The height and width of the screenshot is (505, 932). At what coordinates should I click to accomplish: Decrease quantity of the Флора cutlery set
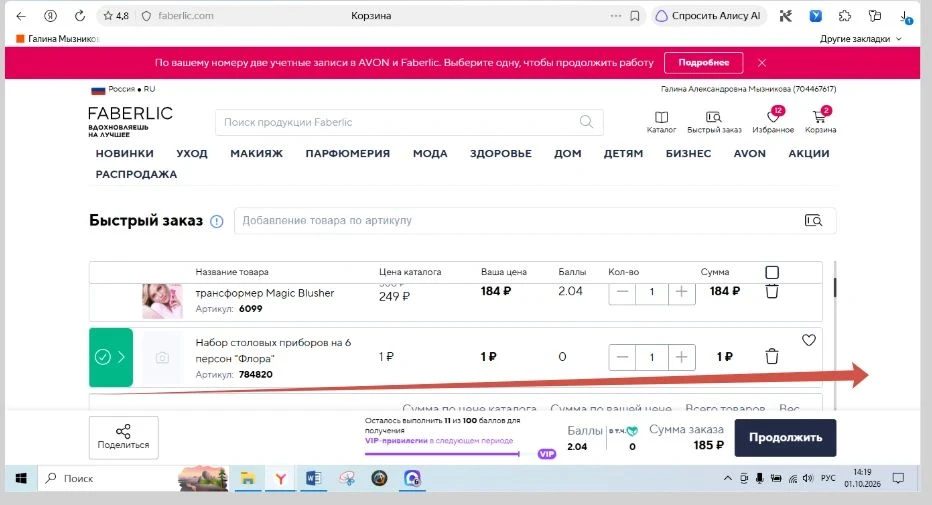point(622,357)
